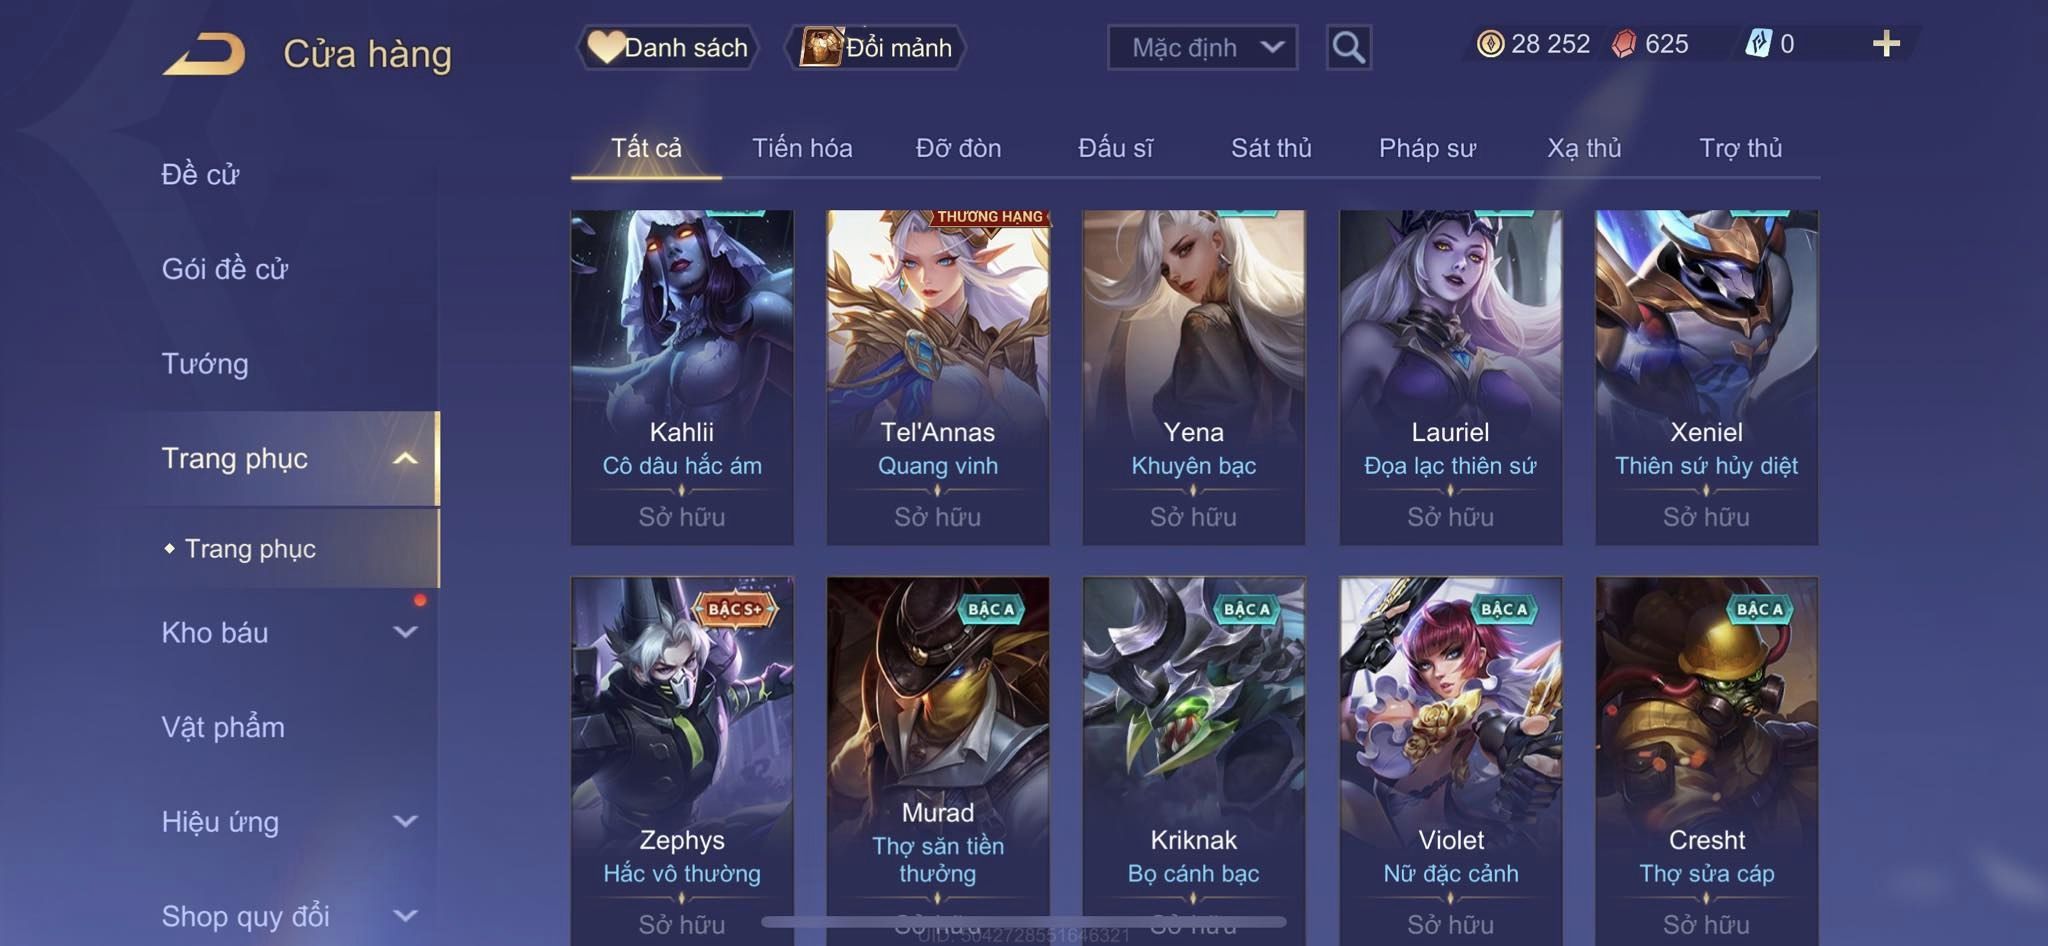The width and height of the screenshot is (2048, 946).
Task: Open the search magnifier icon
Action: pos(1348,47)
